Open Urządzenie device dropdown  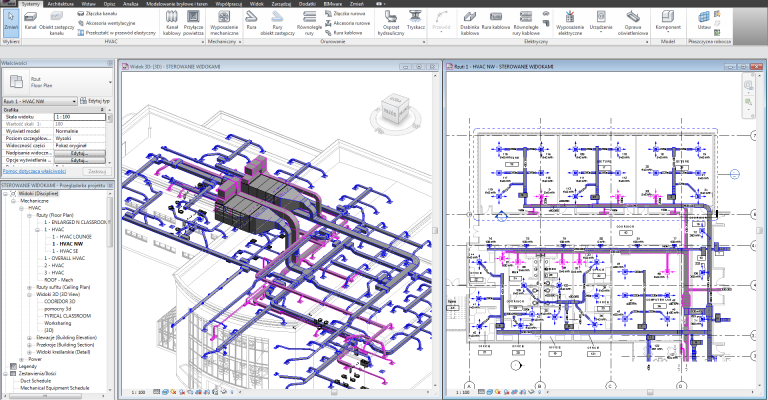(601, 22)
